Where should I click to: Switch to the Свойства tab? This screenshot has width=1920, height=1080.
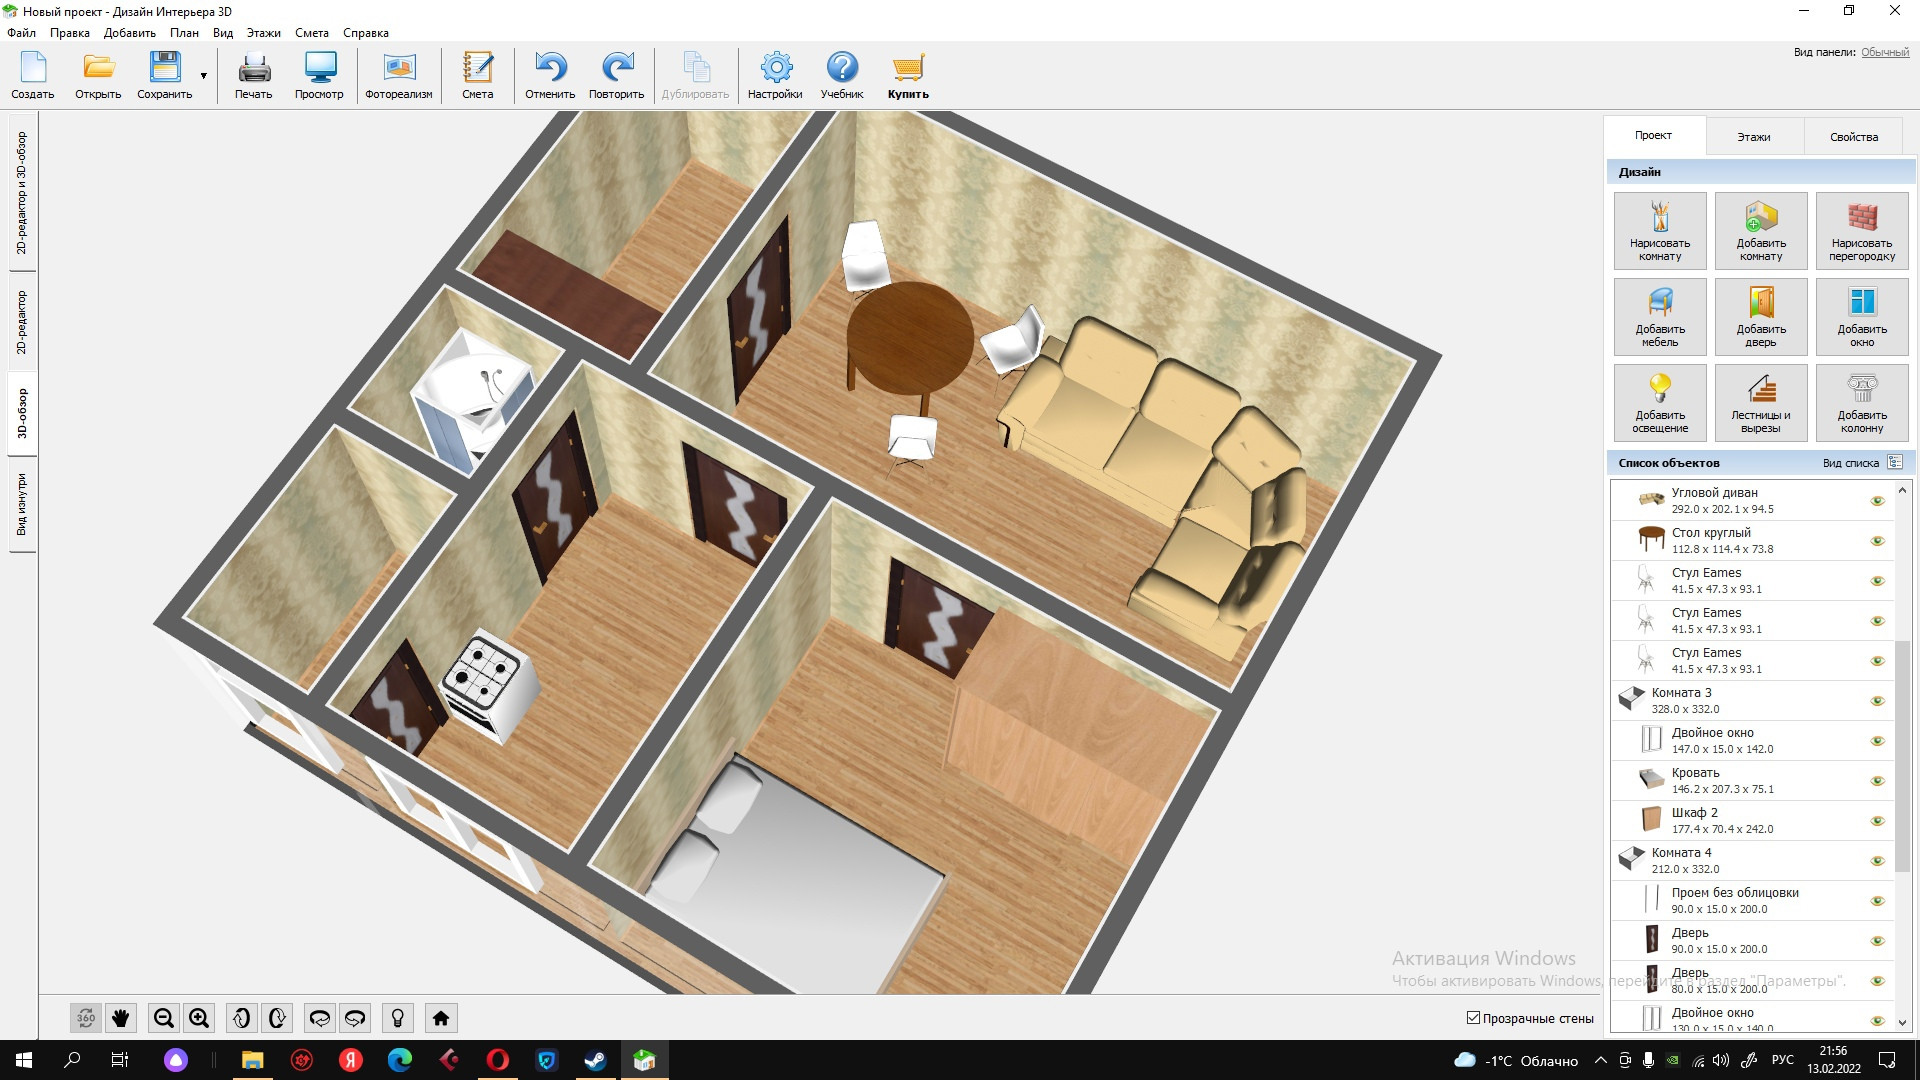tap(1853, 137)
